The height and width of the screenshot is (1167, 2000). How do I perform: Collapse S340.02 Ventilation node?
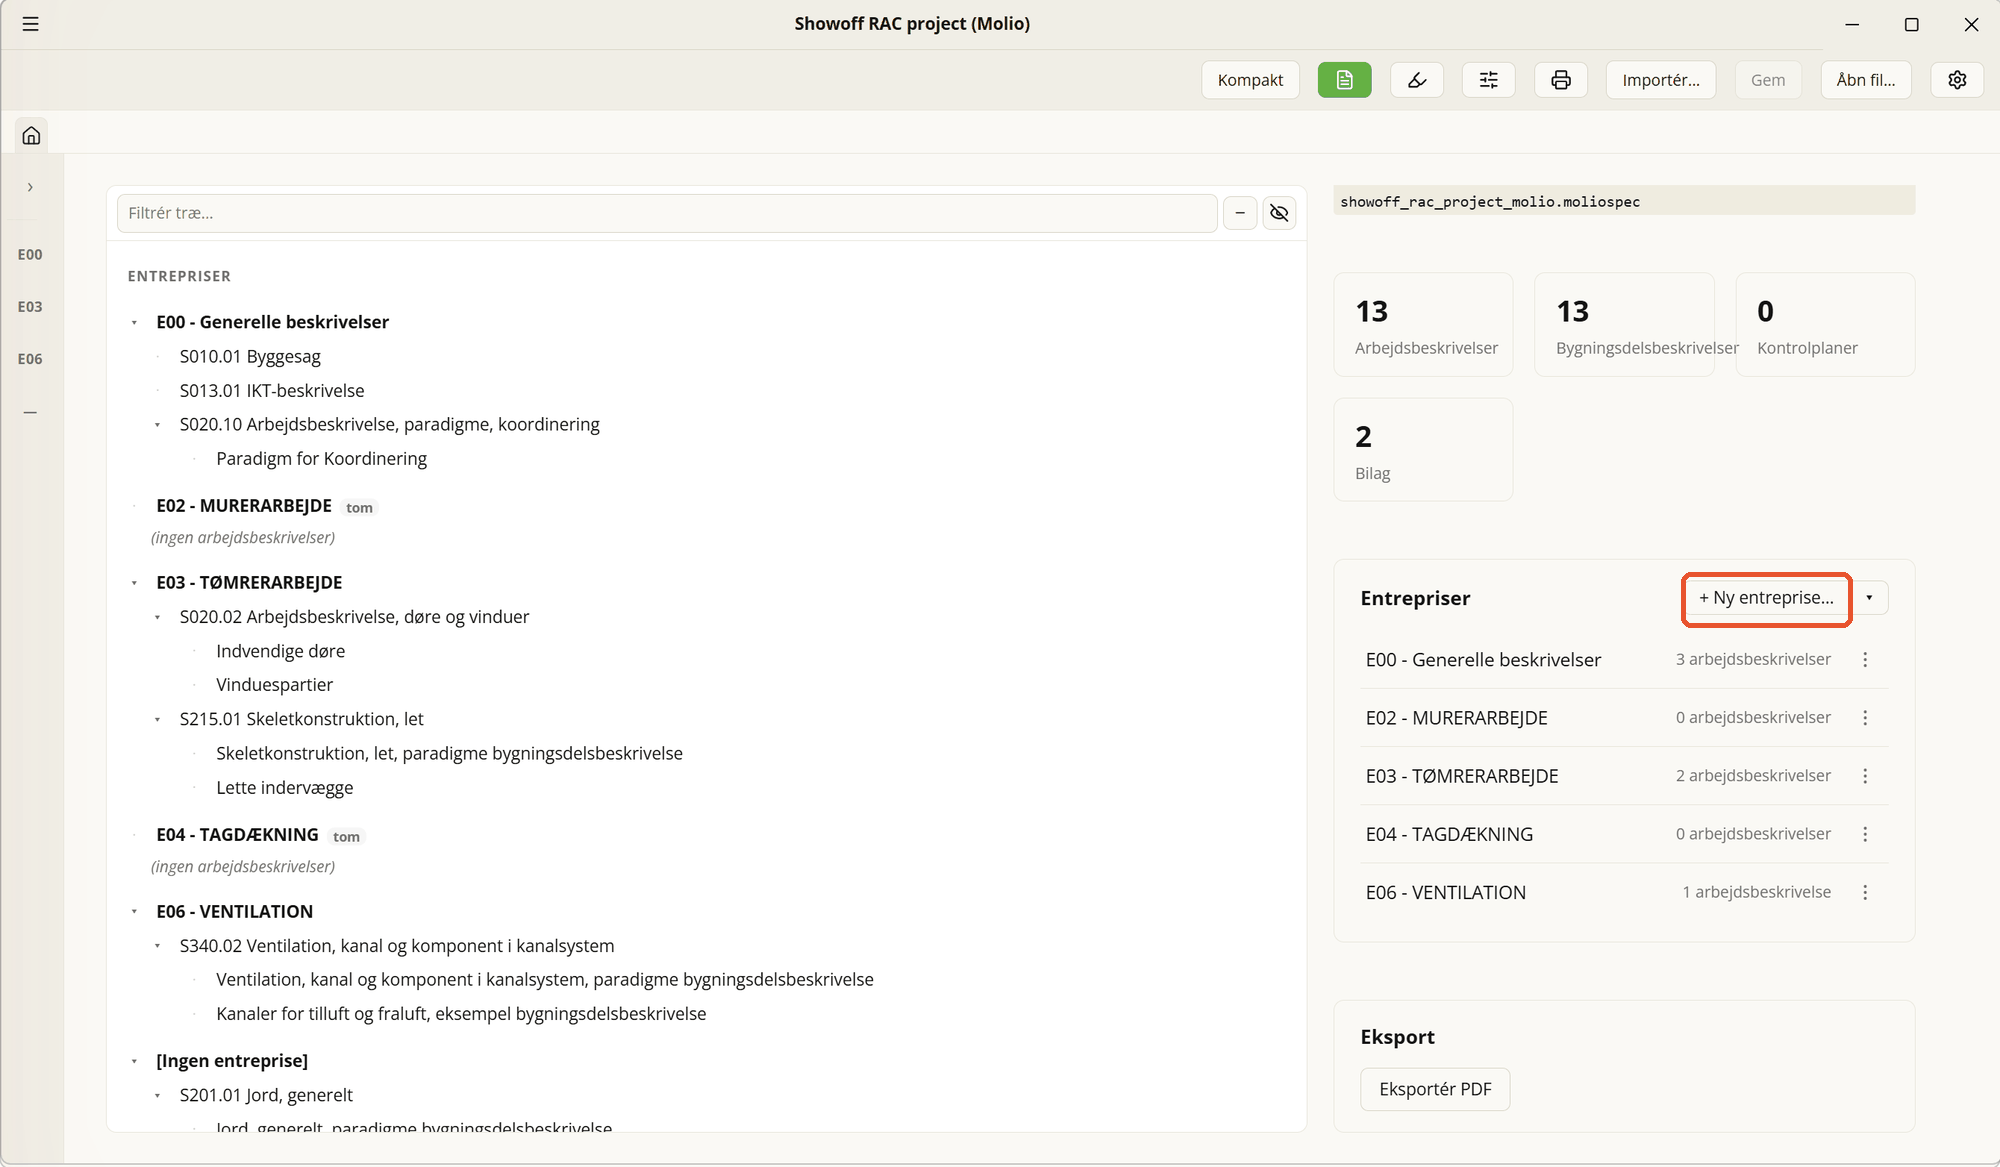157,946
